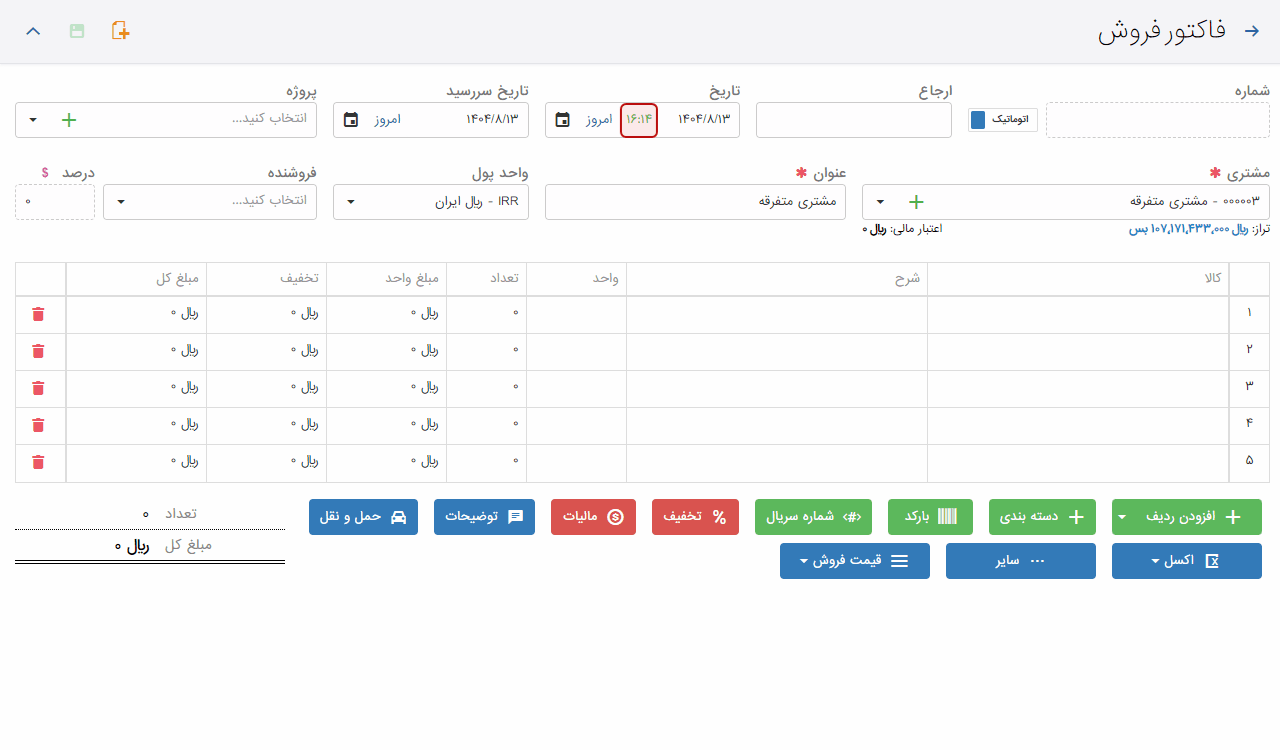This screenshot has height=750, width=1280.
Task: Open the واحد پول currency dropdown
Action: (x=351, y=202)
